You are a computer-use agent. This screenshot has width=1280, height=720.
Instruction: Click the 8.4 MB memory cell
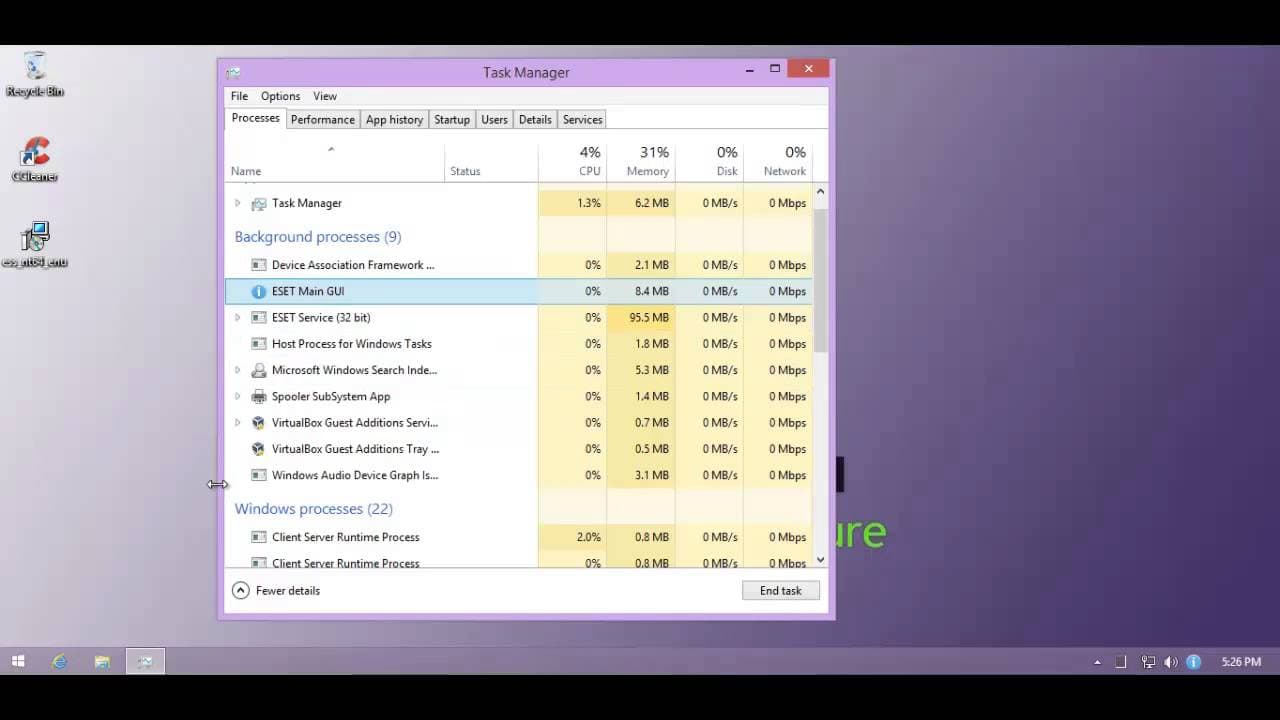point(640,291)
